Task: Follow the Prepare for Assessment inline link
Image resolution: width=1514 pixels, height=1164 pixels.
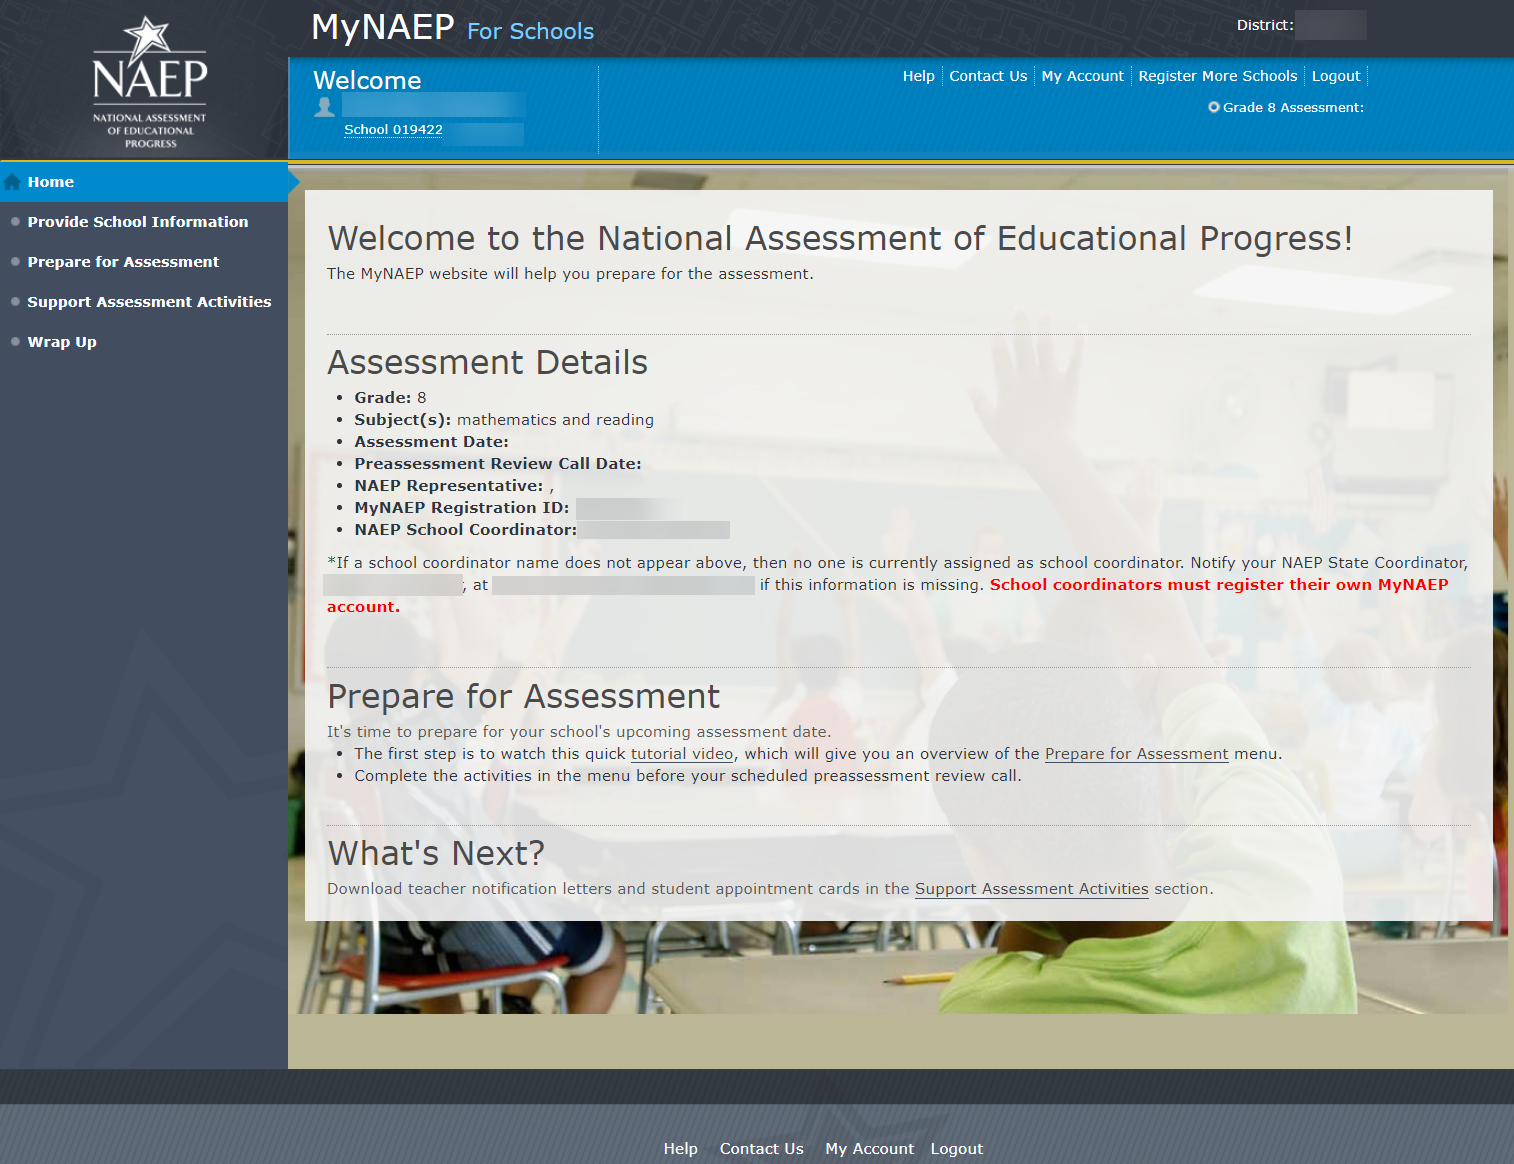Action: point(1137,754)
